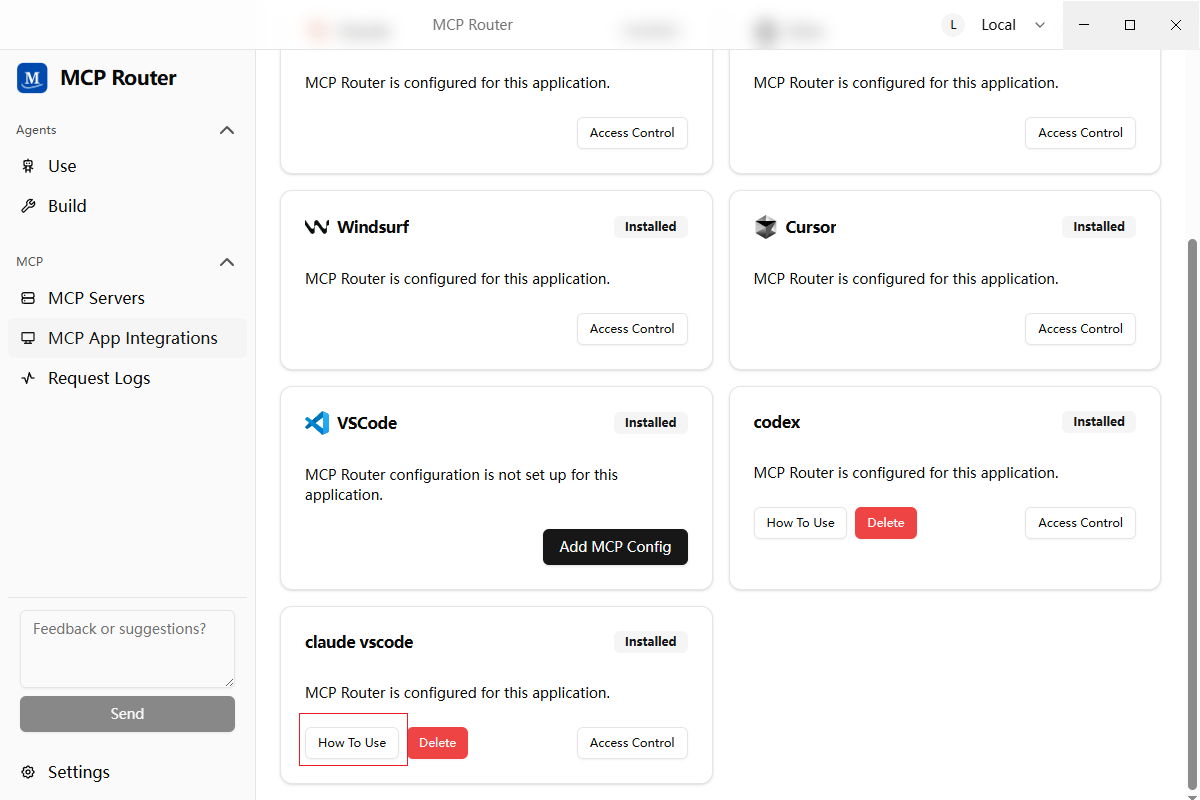Open MCP App Integrations page
1200x800 pixels.
[x=132, y=338]
